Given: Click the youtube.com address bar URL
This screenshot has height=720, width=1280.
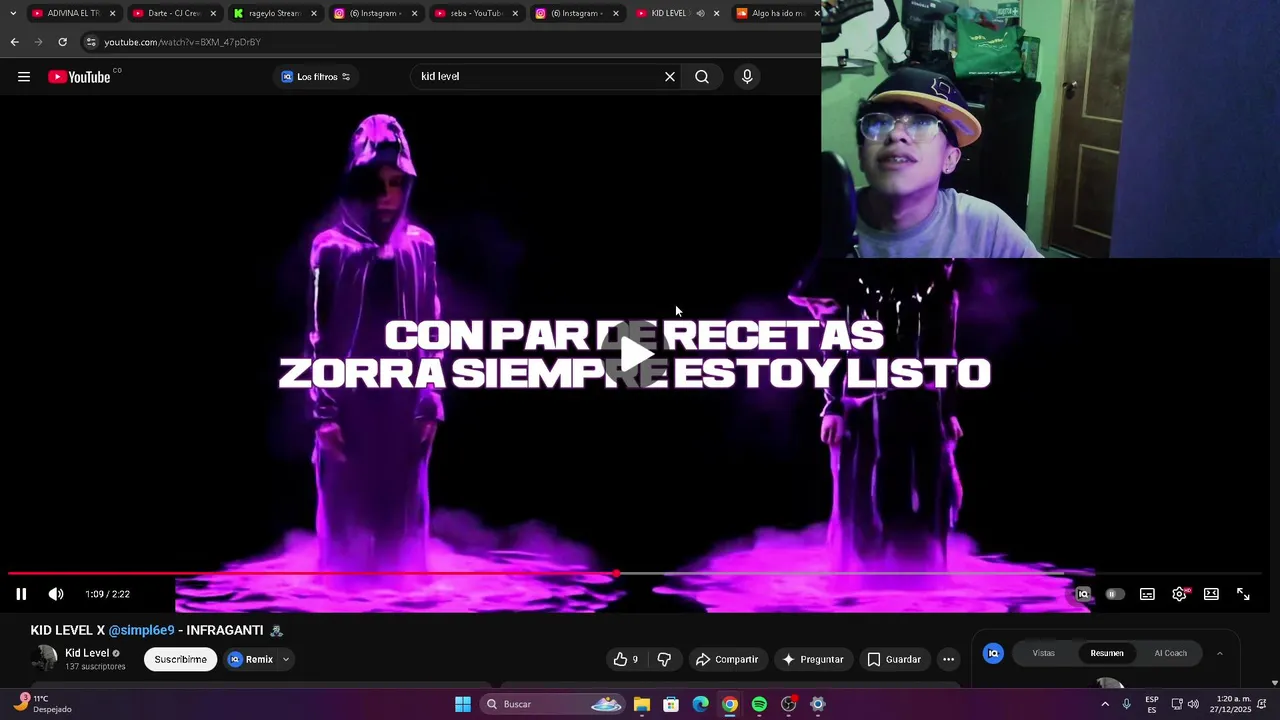Looking at the screenshot, I should [182, 42].
